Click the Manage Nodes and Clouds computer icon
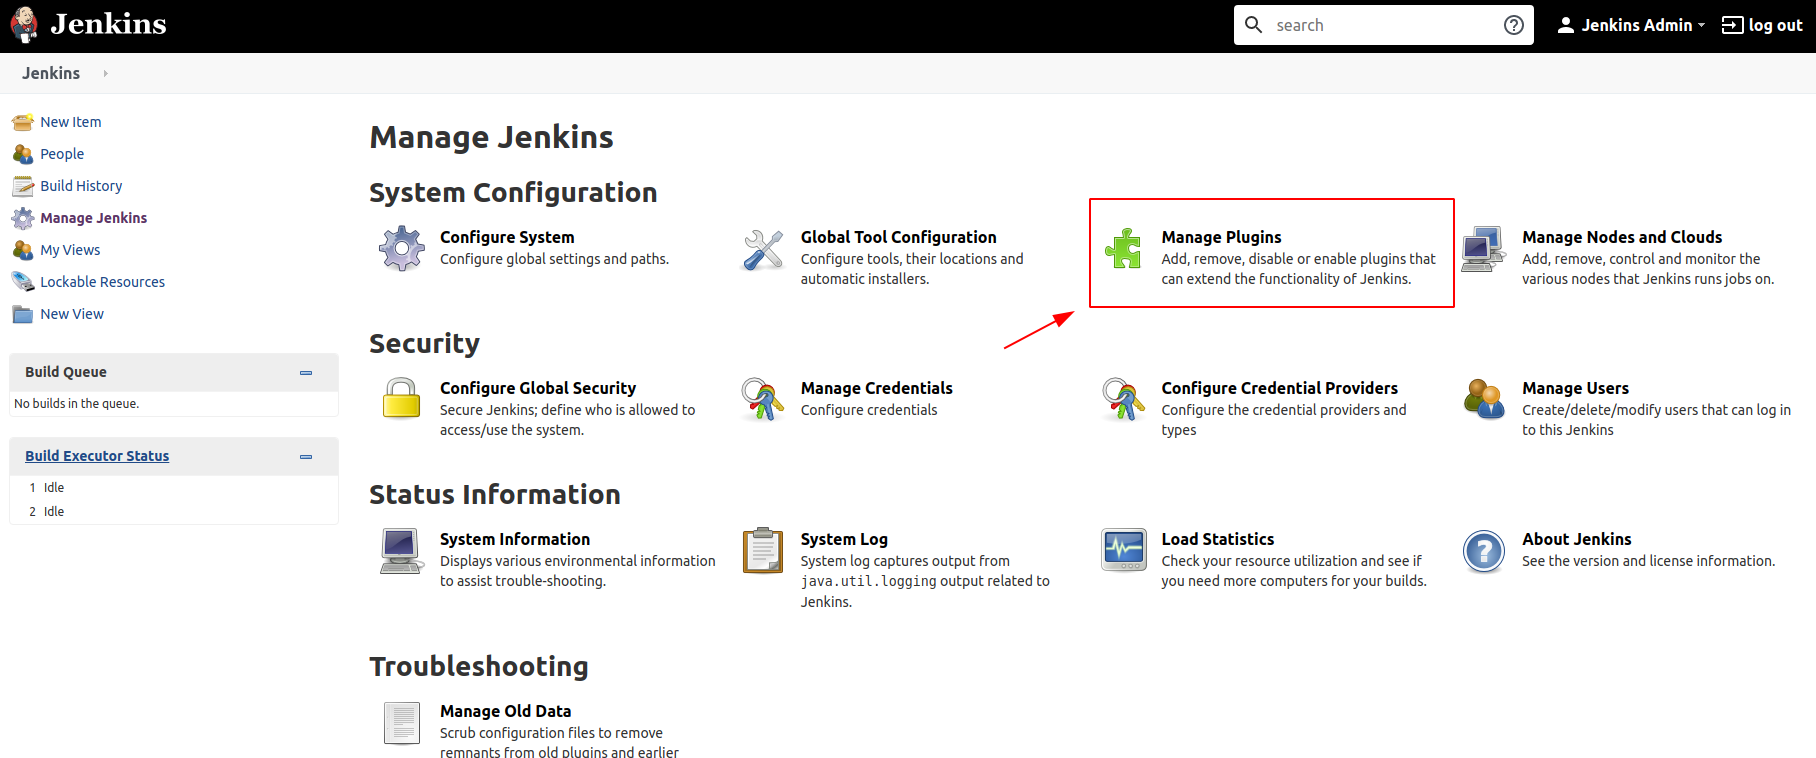The height and width of the screenshot is (758, 1816). point(1483,249)
